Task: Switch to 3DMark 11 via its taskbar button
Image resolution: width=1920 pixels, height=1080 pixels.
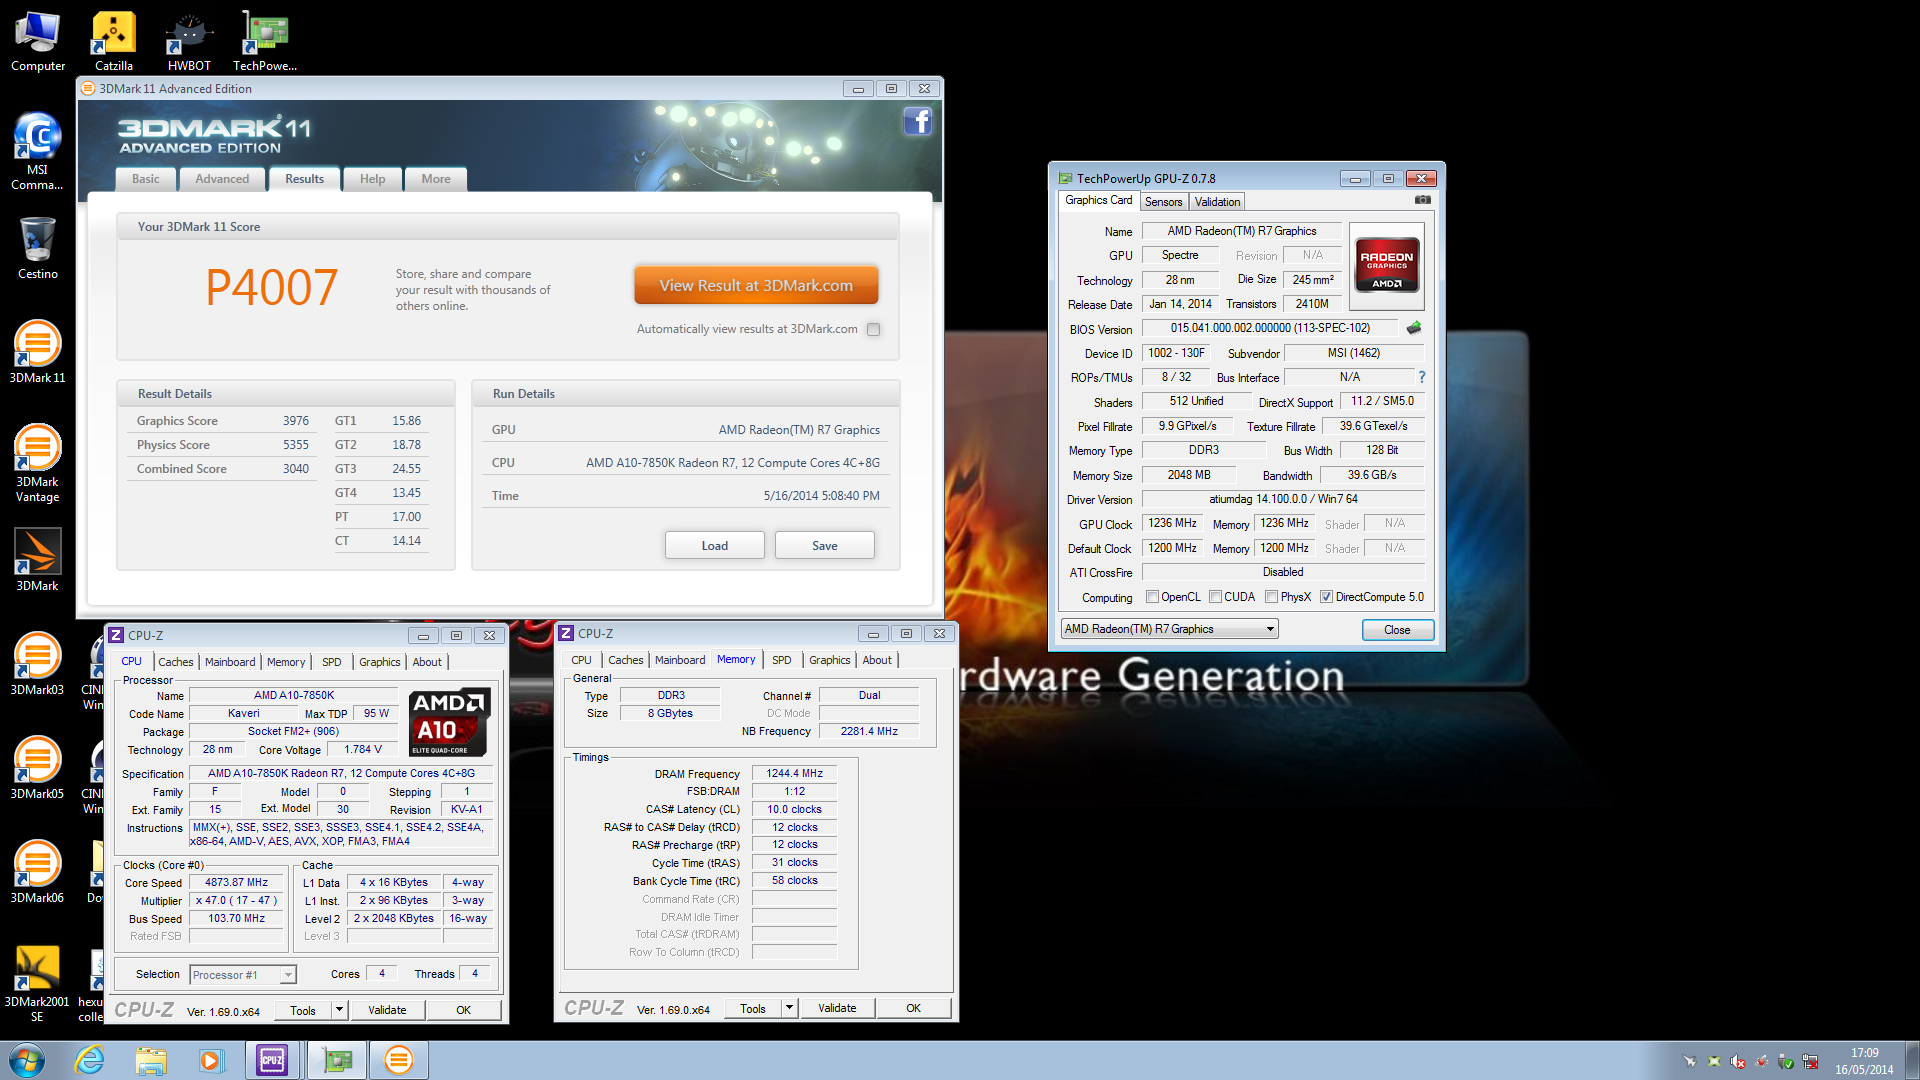Action: point(399,1060)
